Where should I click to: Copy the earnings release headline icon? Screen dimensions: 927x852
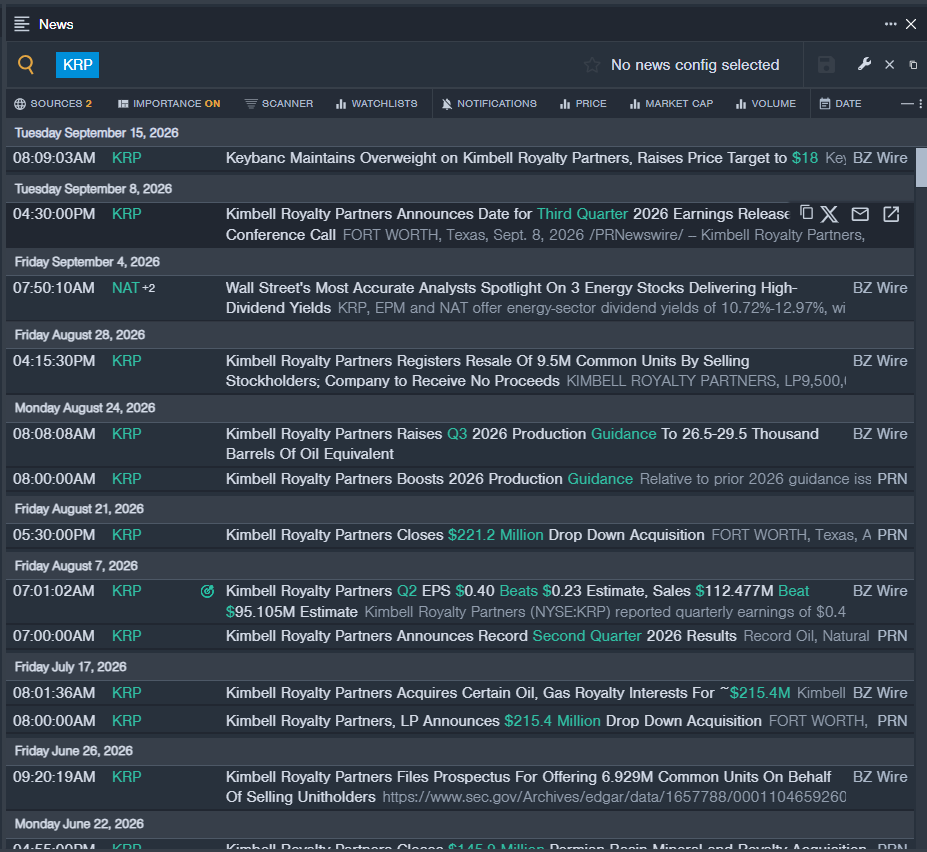[x=806, y=212]
